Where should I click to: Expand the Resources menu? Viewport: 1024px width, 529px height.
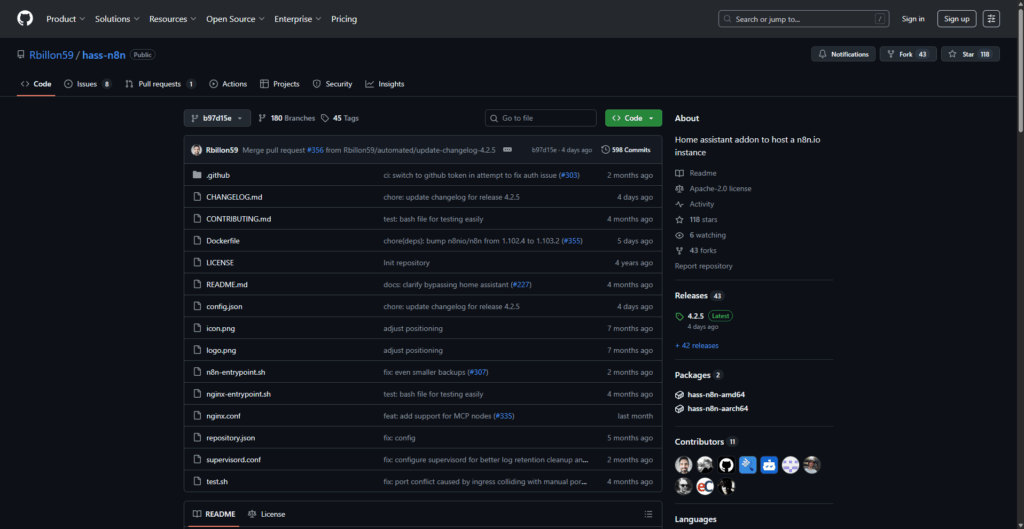coord(172,19)
